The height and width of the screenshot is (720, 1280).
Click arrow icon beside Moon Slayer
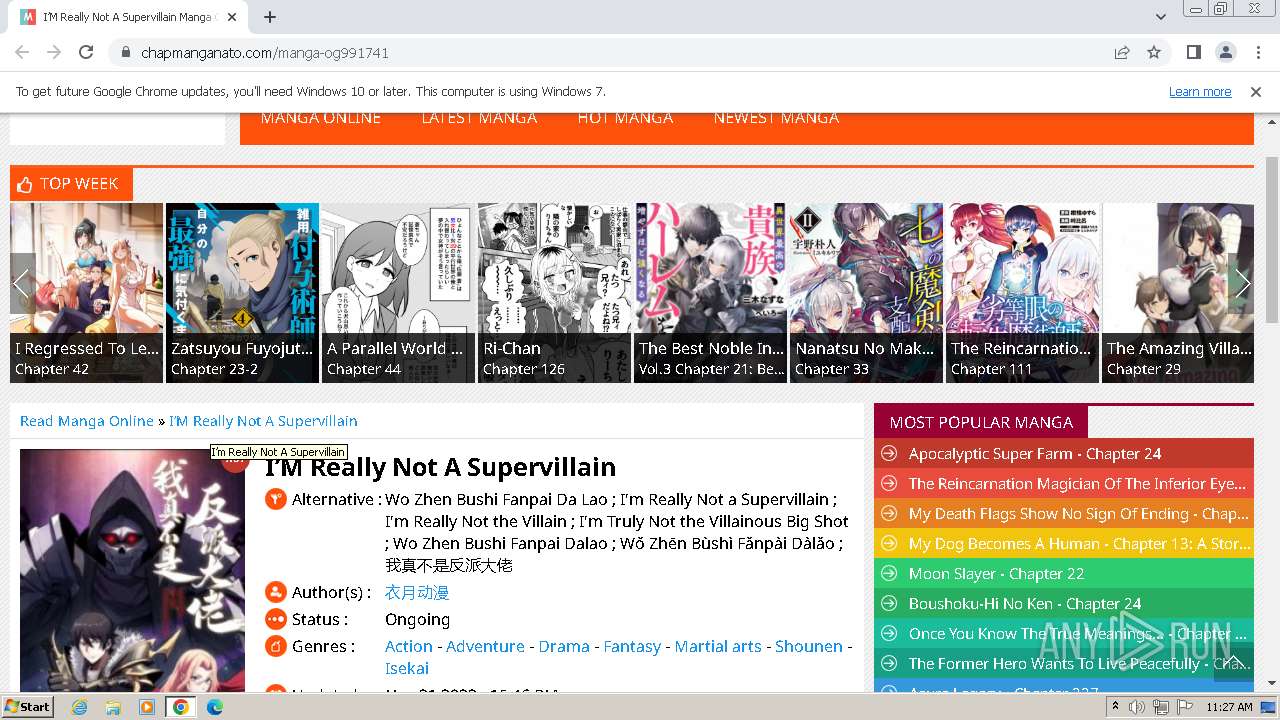pos(889,574)
